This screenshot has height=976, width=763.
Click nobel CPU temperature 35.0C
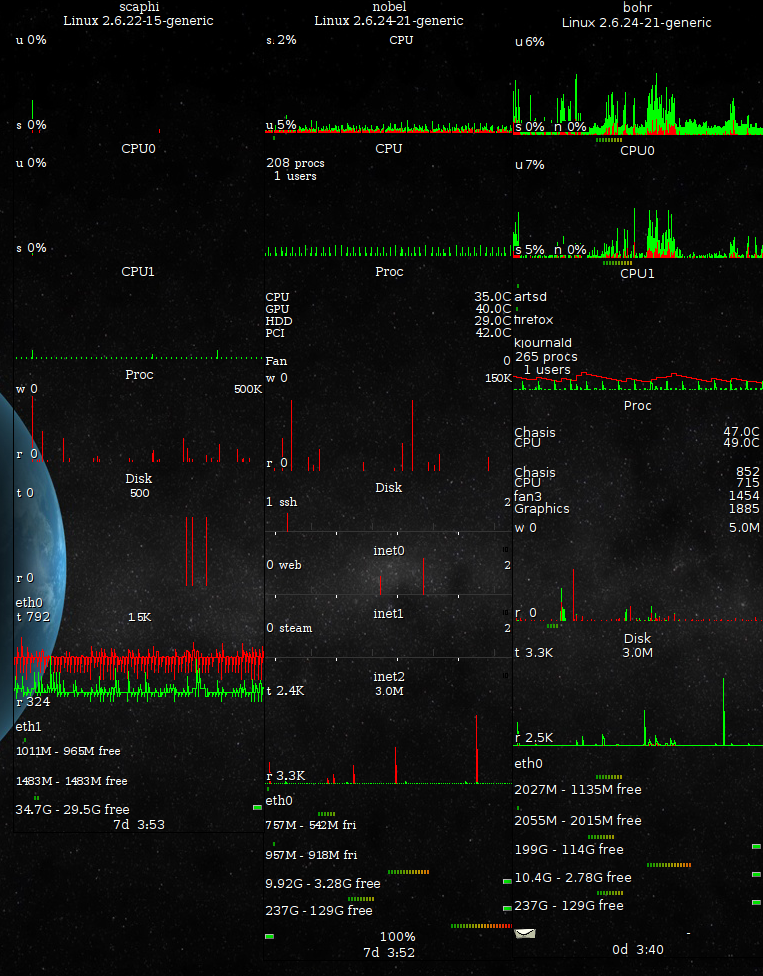click(x=492, y=297)
